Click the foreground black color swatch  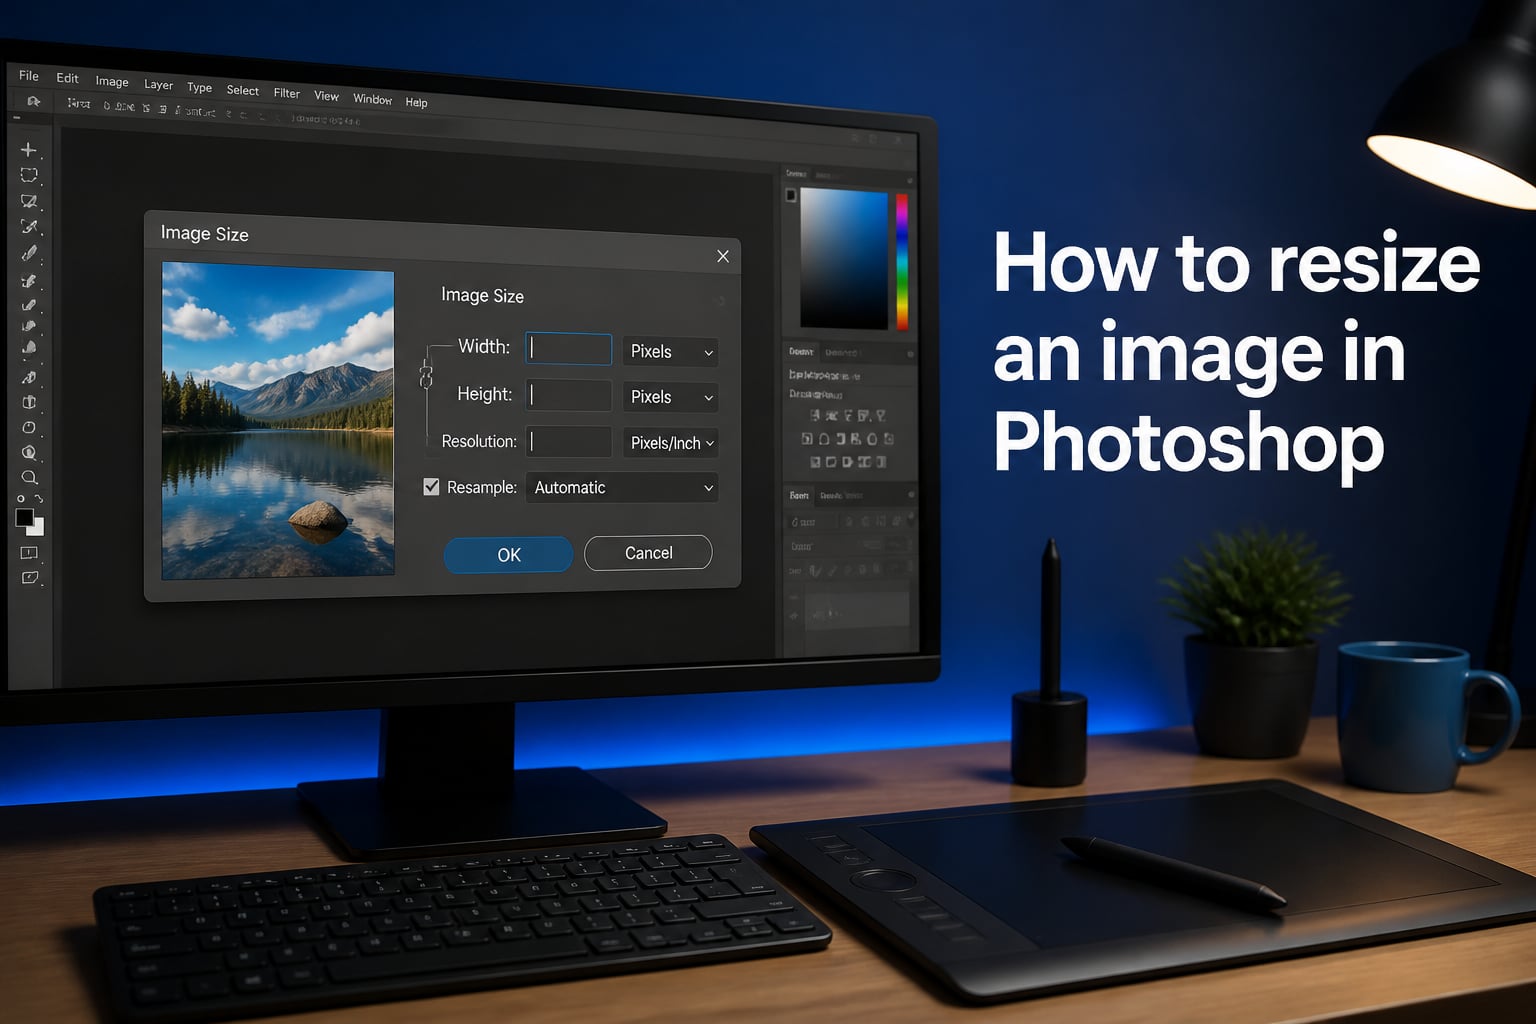[24, 517]
